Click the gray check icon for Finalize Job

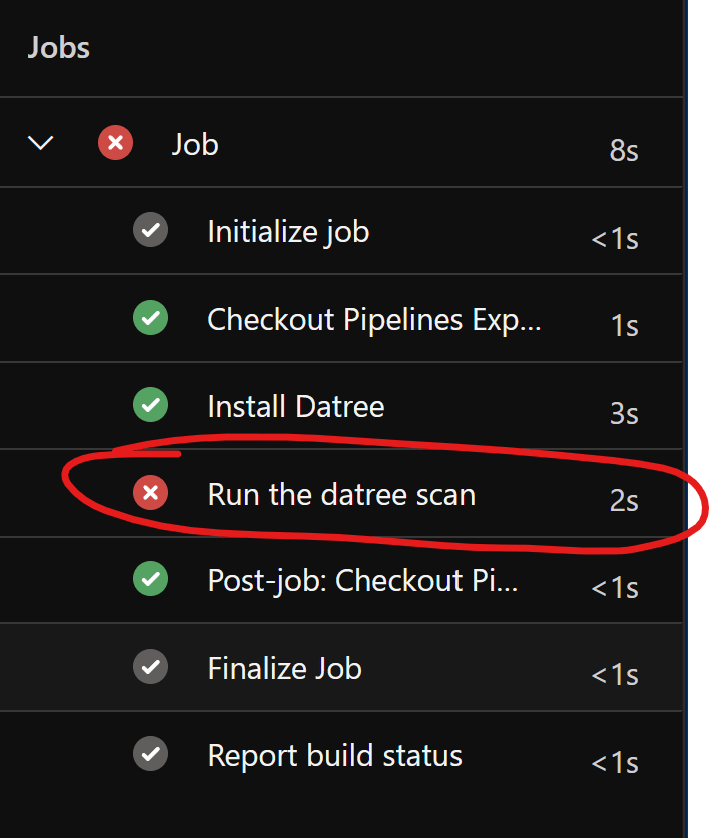tap(151, 666)
